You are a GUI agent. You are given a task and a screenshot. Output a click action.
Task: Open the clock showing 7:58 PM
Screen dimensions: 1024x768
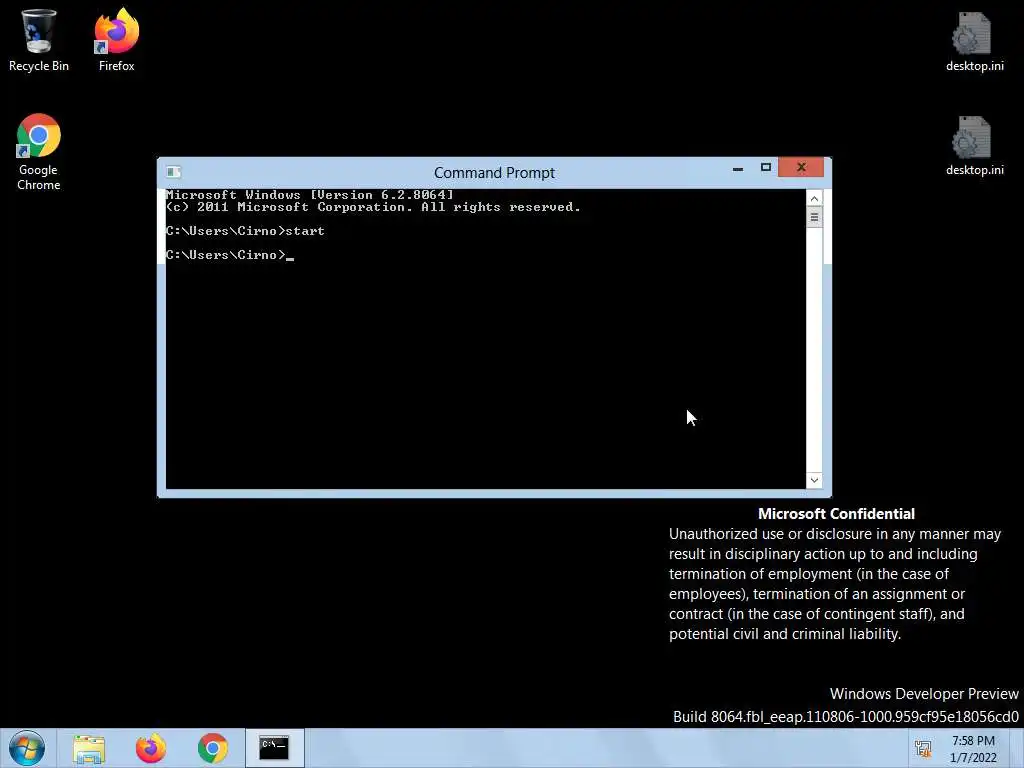coord(973,749)
